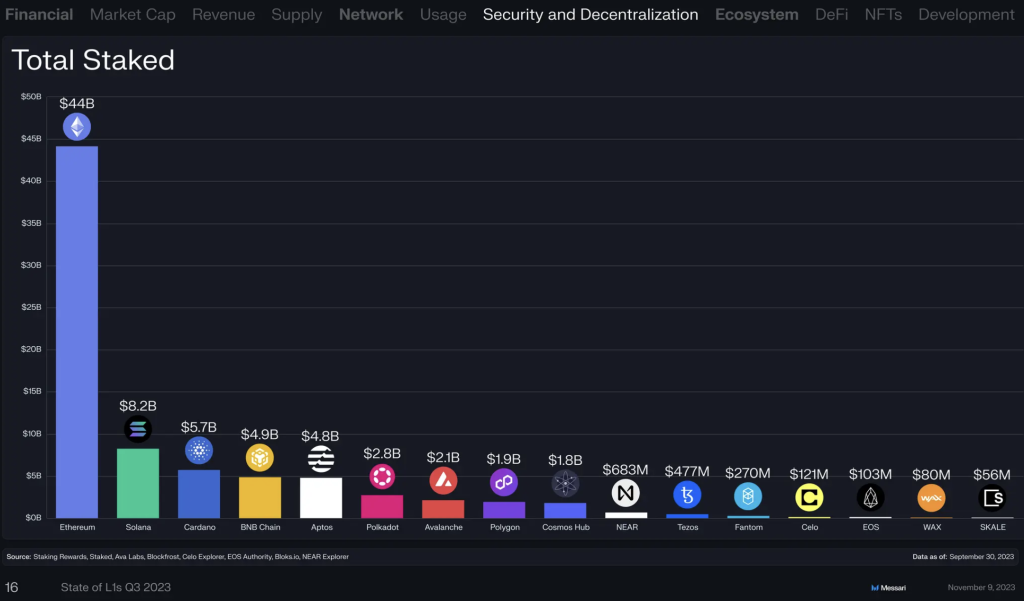Screen dimensions: 1024x601
Task: Switch to the Supply tab
Action: [x=296, y=14]
